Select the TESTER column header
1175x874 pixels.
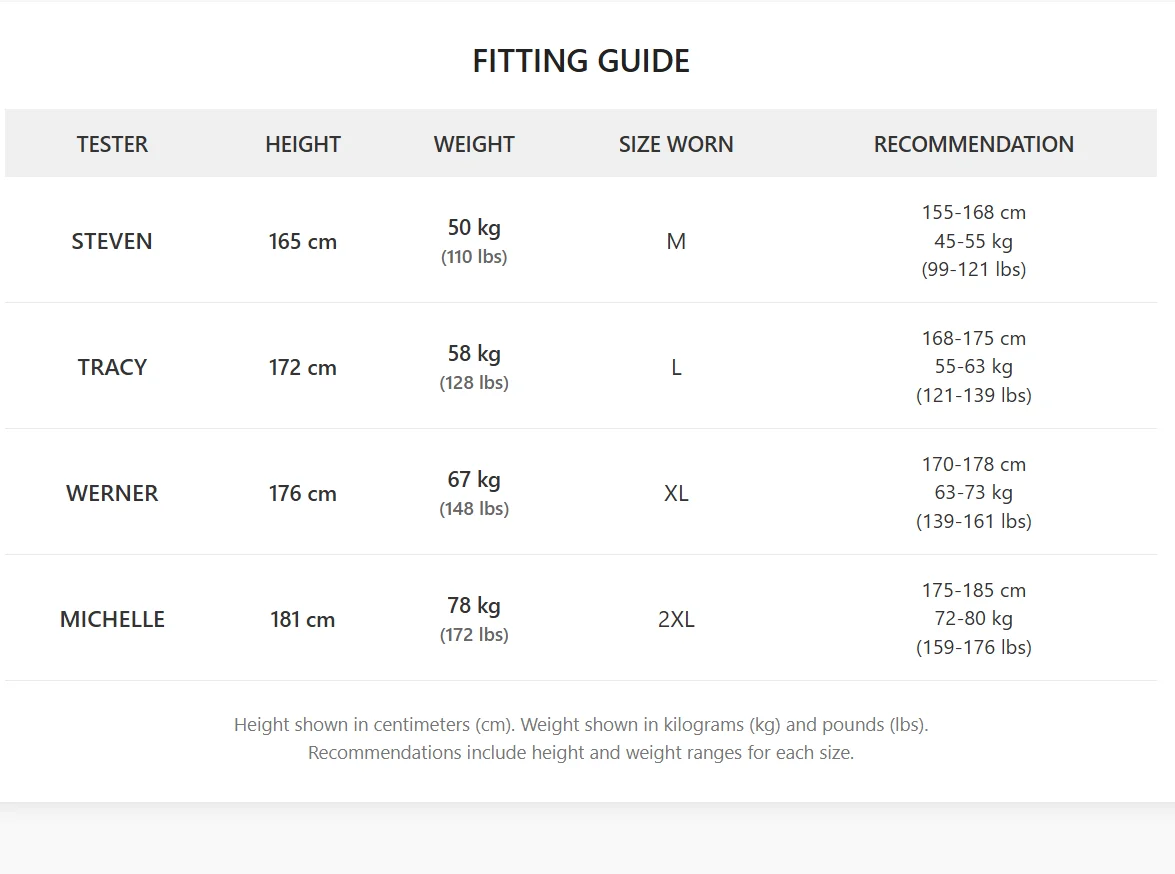pos(112,144)
